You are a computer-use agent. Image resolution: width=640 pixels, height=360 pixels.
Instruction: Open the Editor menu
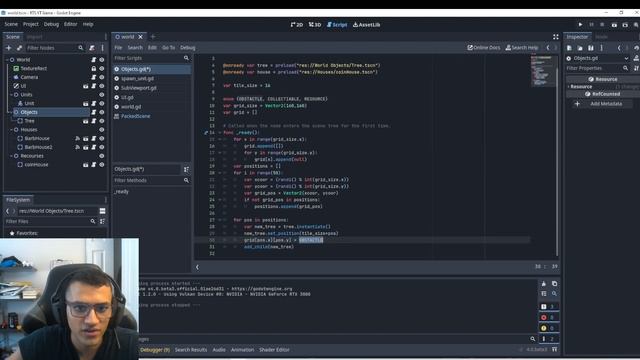(x=71, y=24)
